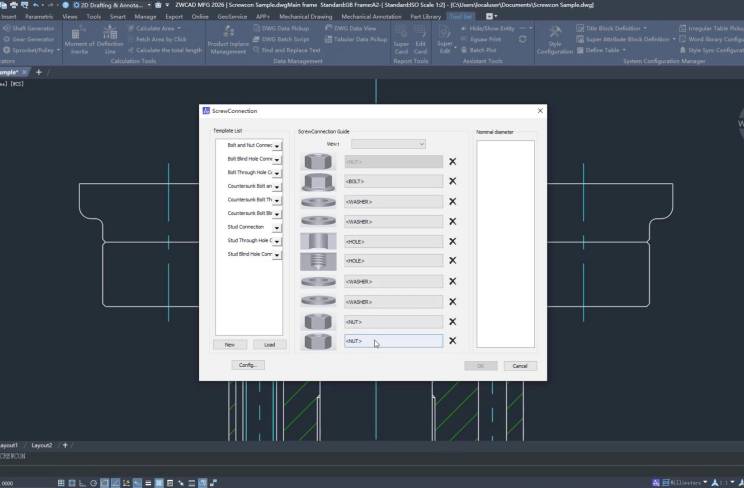
Task: Click the bolt image thumbnail
Action: tap(318, 181)
